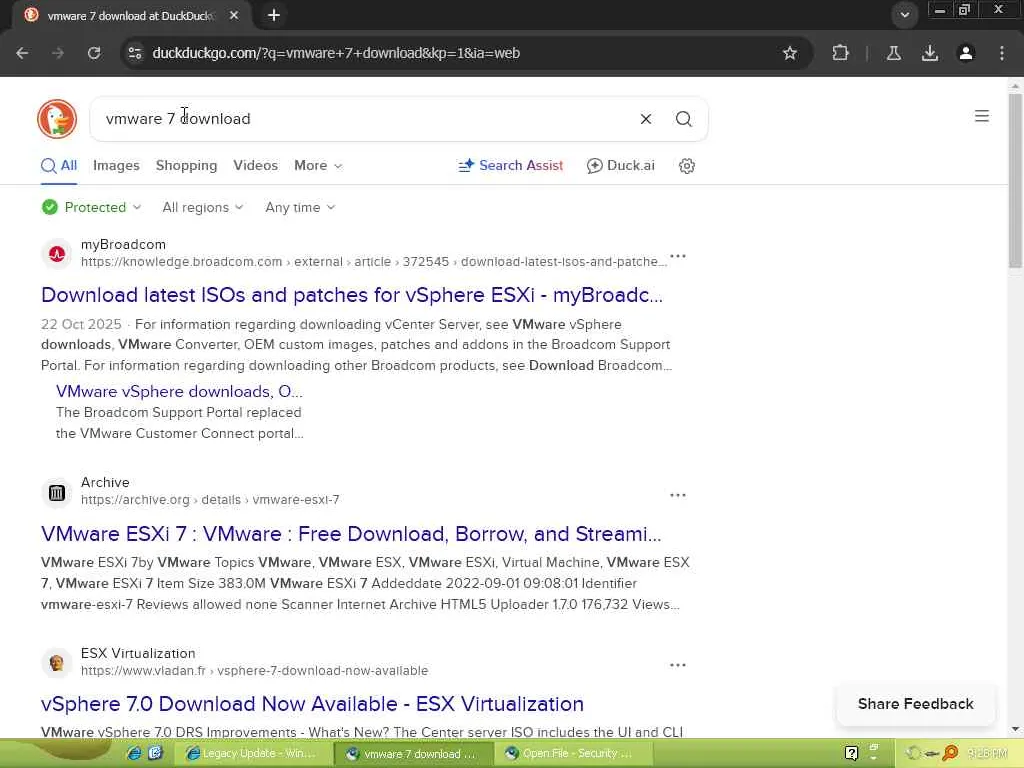
Task: Open the tab search dropdown arrow
Action: pyautogui.click(x=904, y=15)
